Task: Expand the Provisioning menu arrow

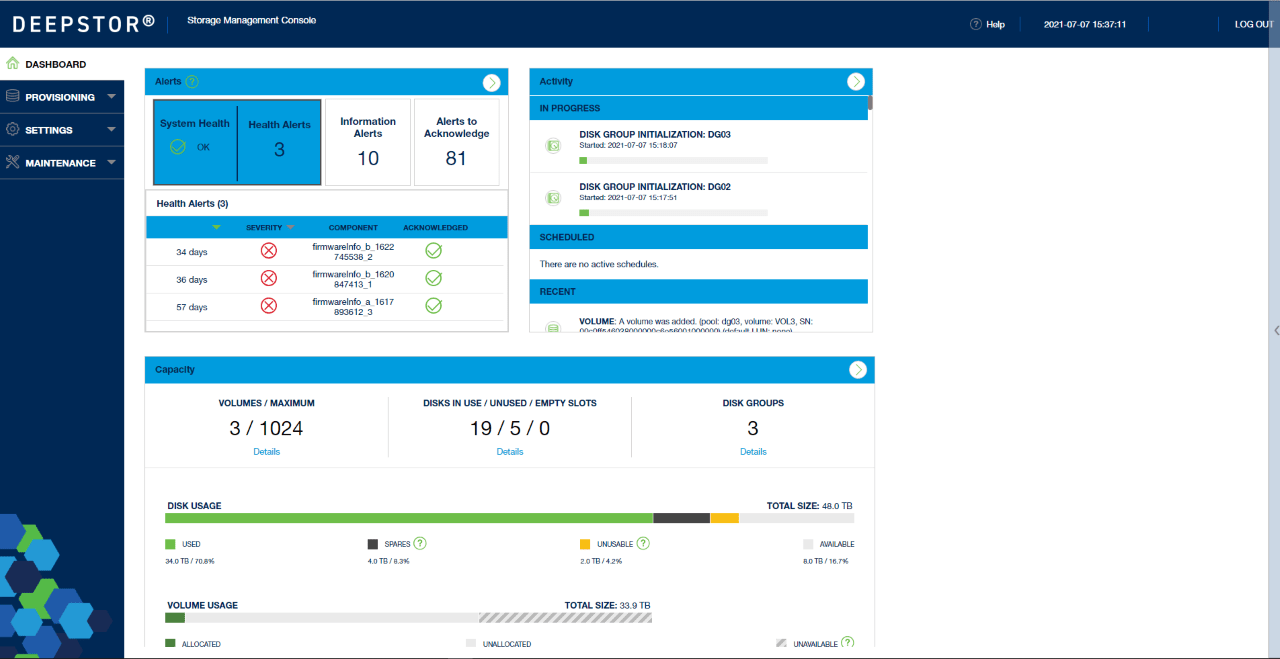Action: [111, 97]
